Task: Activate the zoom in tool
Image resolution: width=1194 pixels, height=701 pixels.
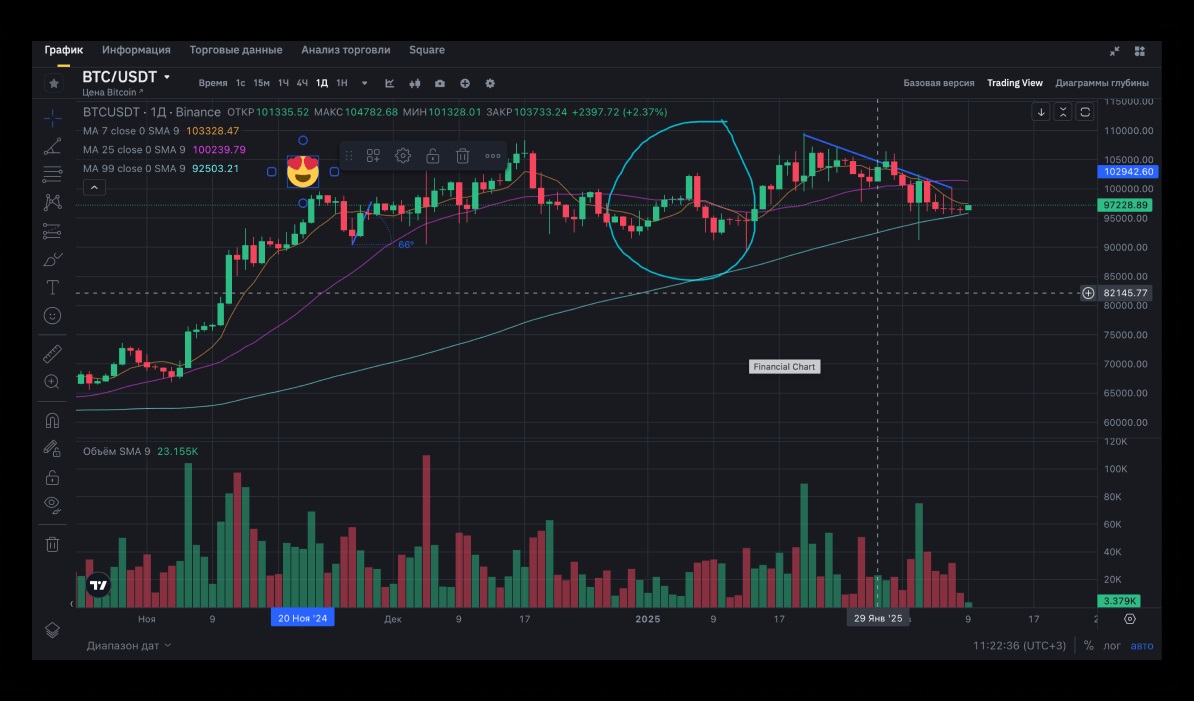Action: [x=53, y=382]
